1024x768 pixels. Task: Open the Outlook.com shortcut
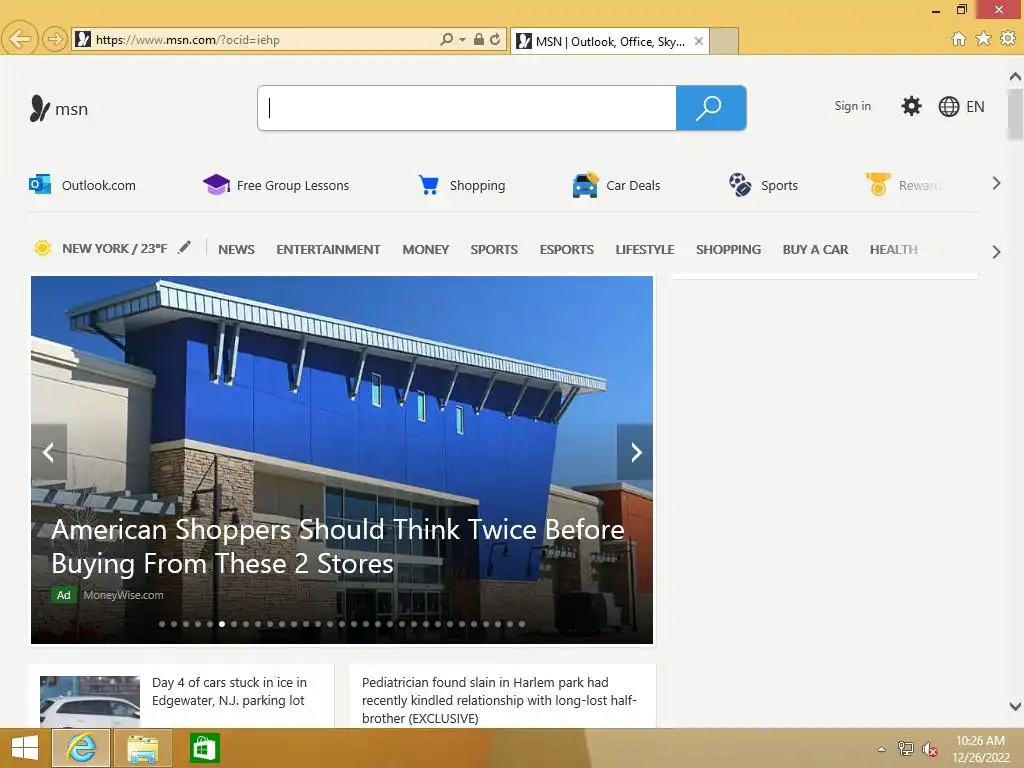point(82,185)
